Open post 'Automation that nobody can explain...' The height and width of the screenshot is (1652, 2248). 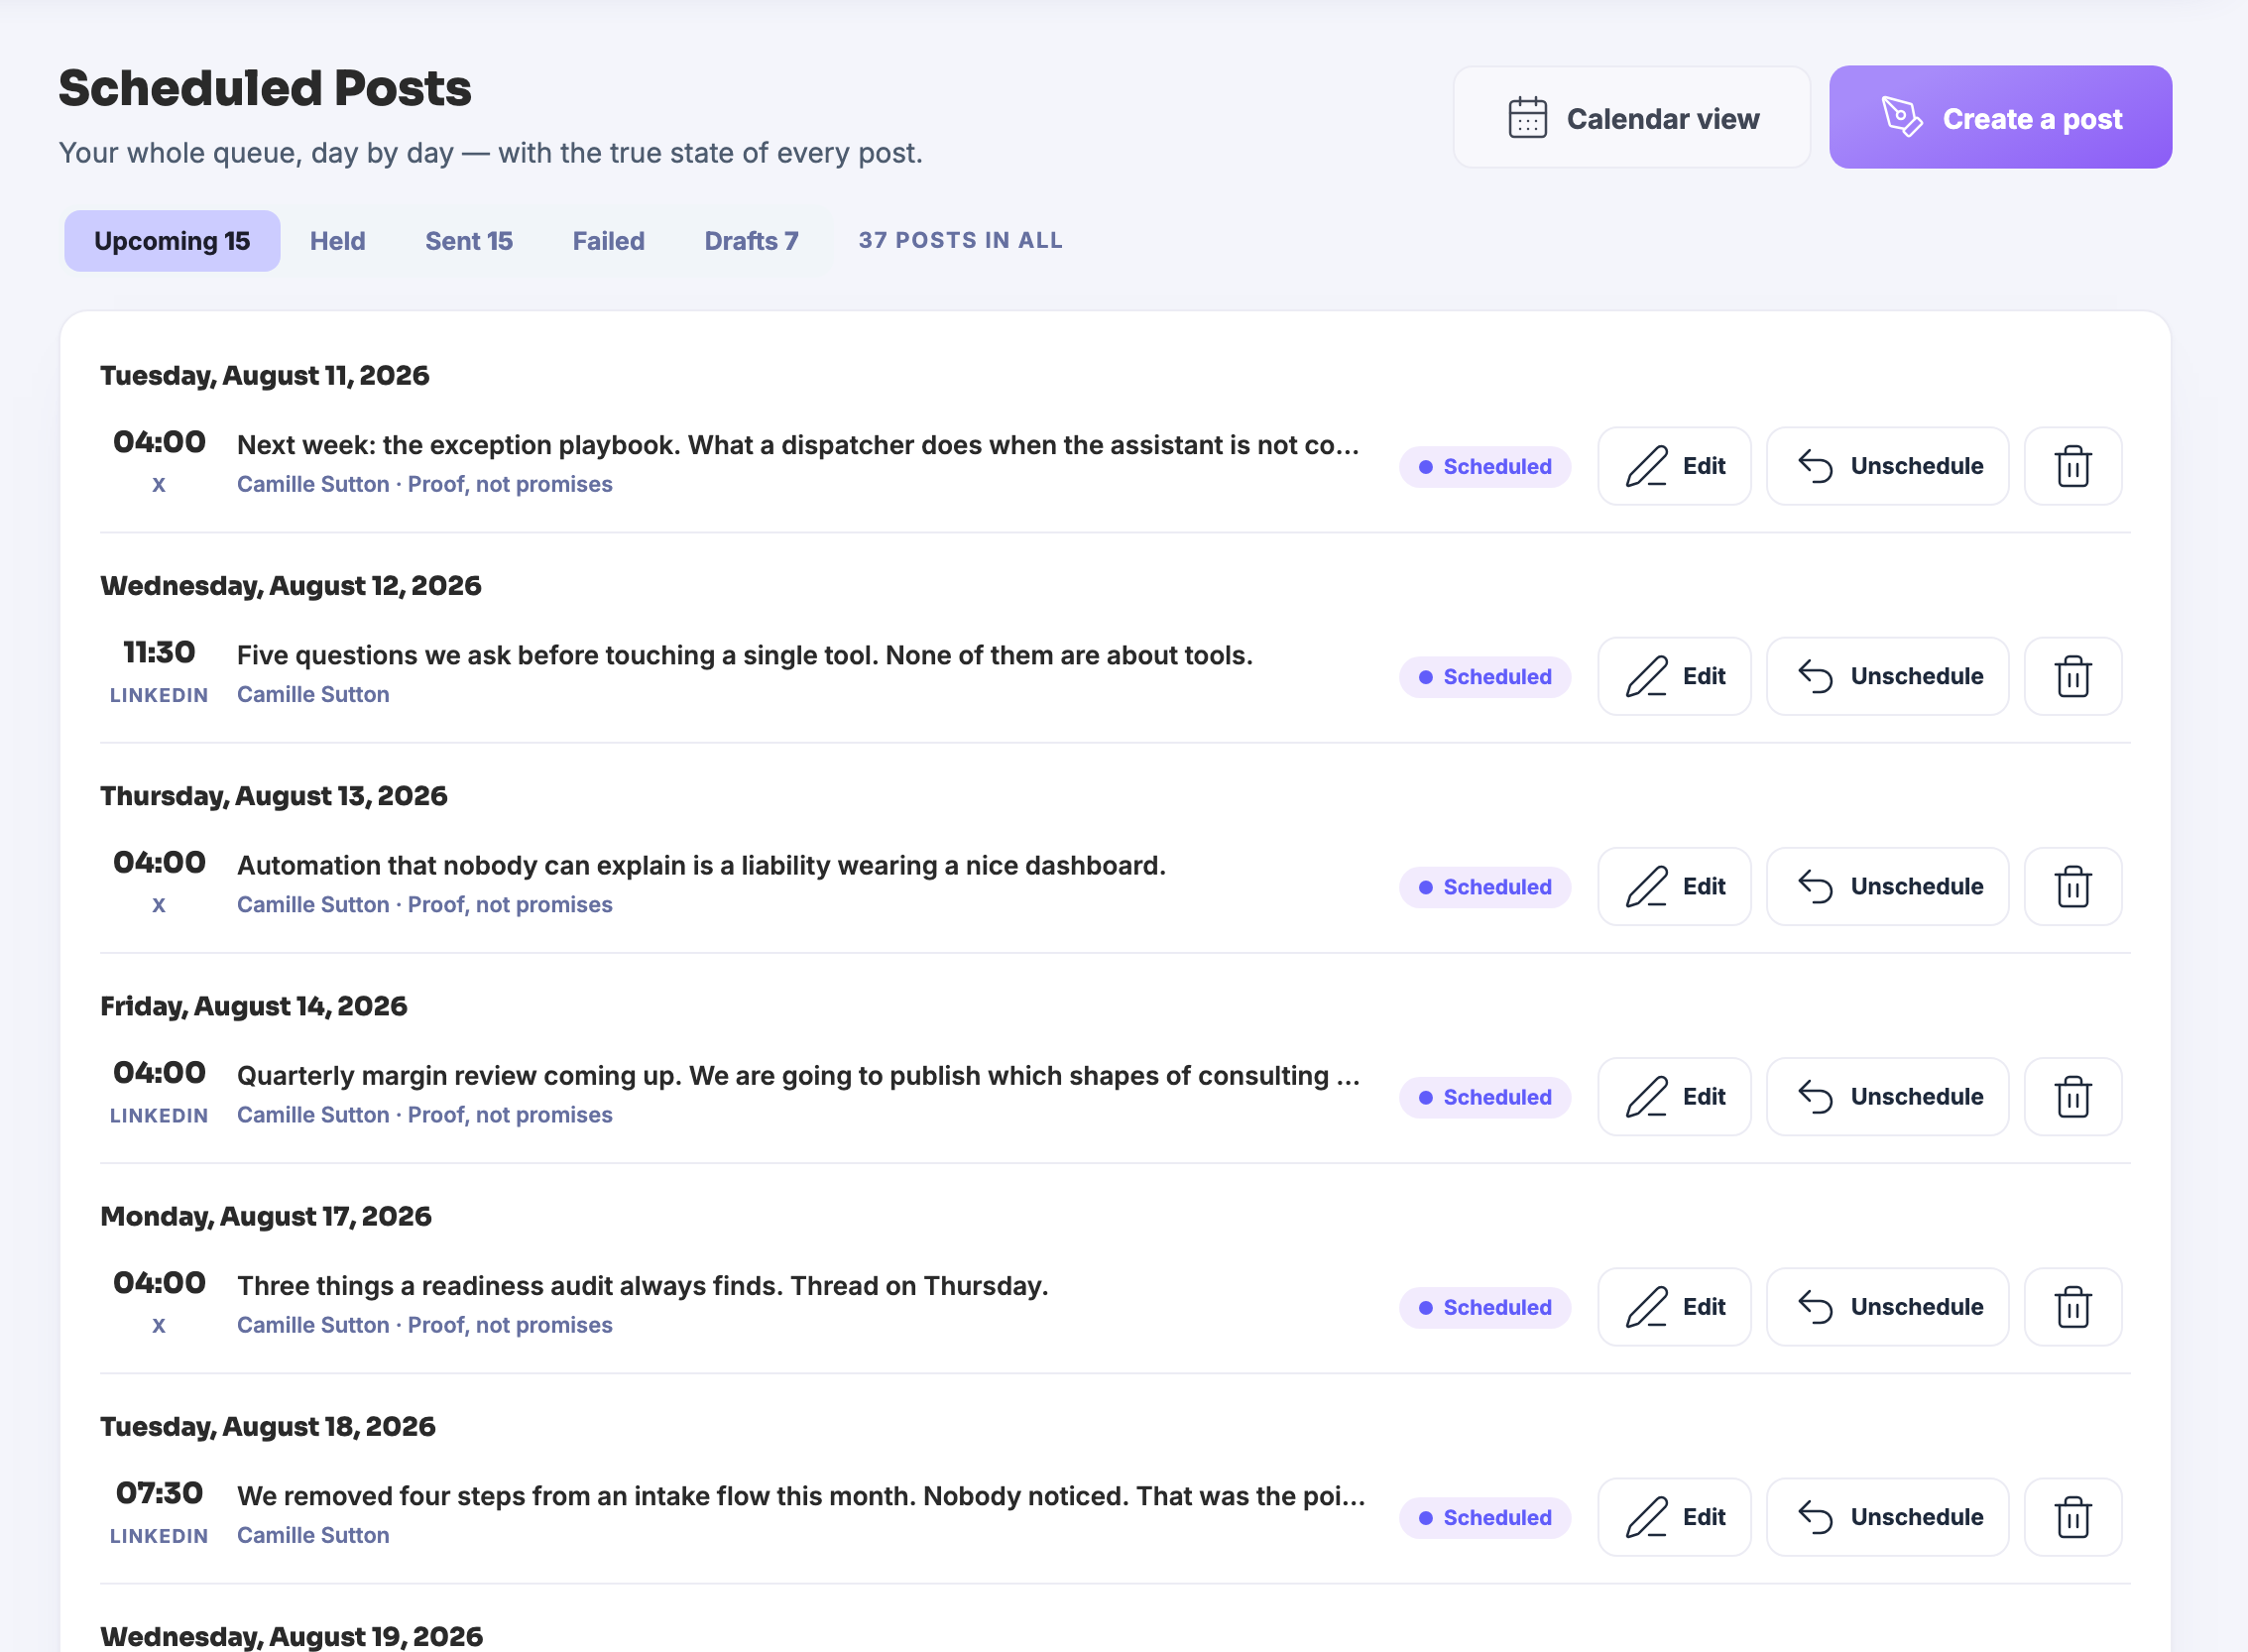point(701,865)
